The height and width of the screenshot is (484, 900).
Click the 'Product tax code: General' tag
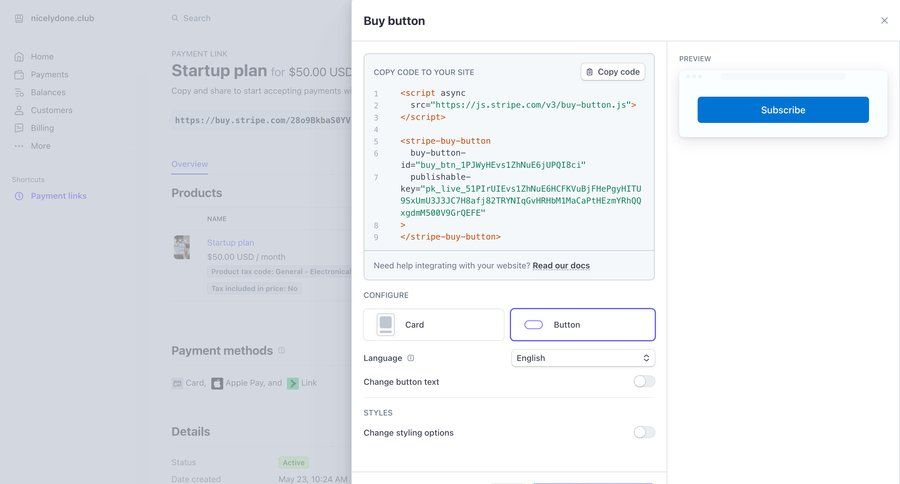tap(280, 272)
